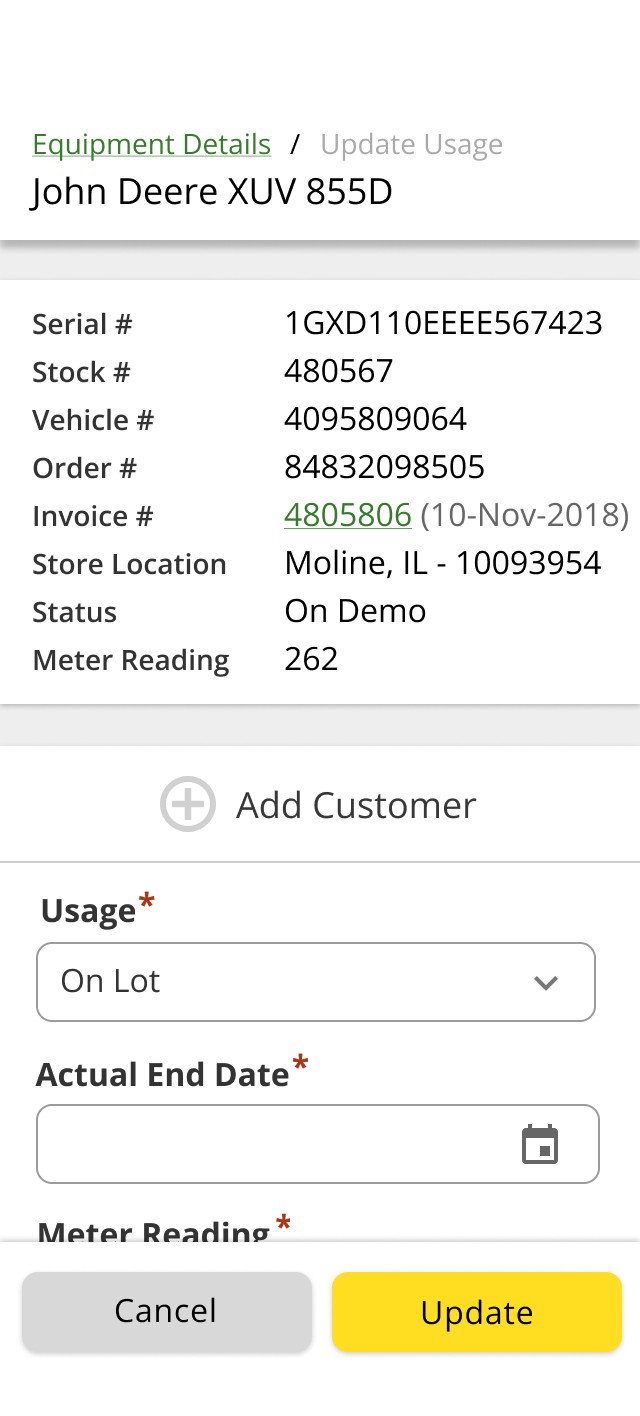
Task: Click the Usage dropdown chevron arrow
Action: point(546,983)
